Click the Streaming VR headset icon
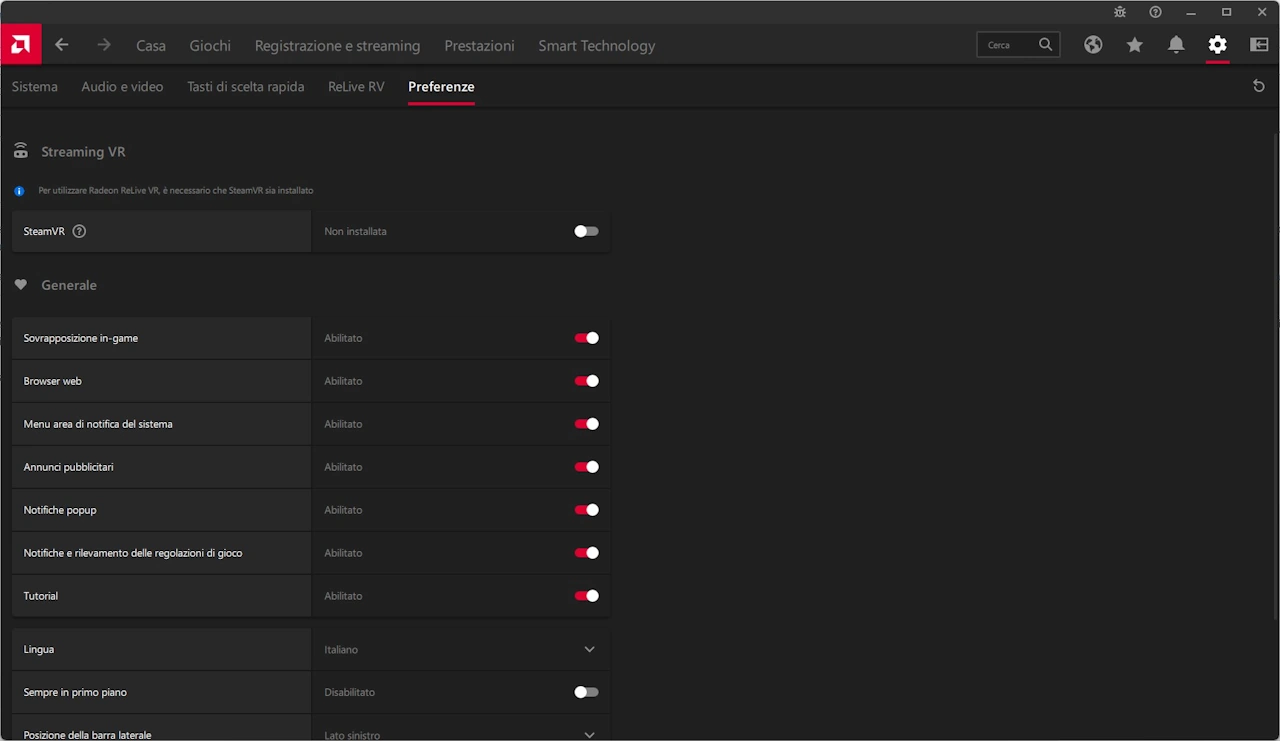The width and height of the screenshot is (1280, 741). (20, 152)
